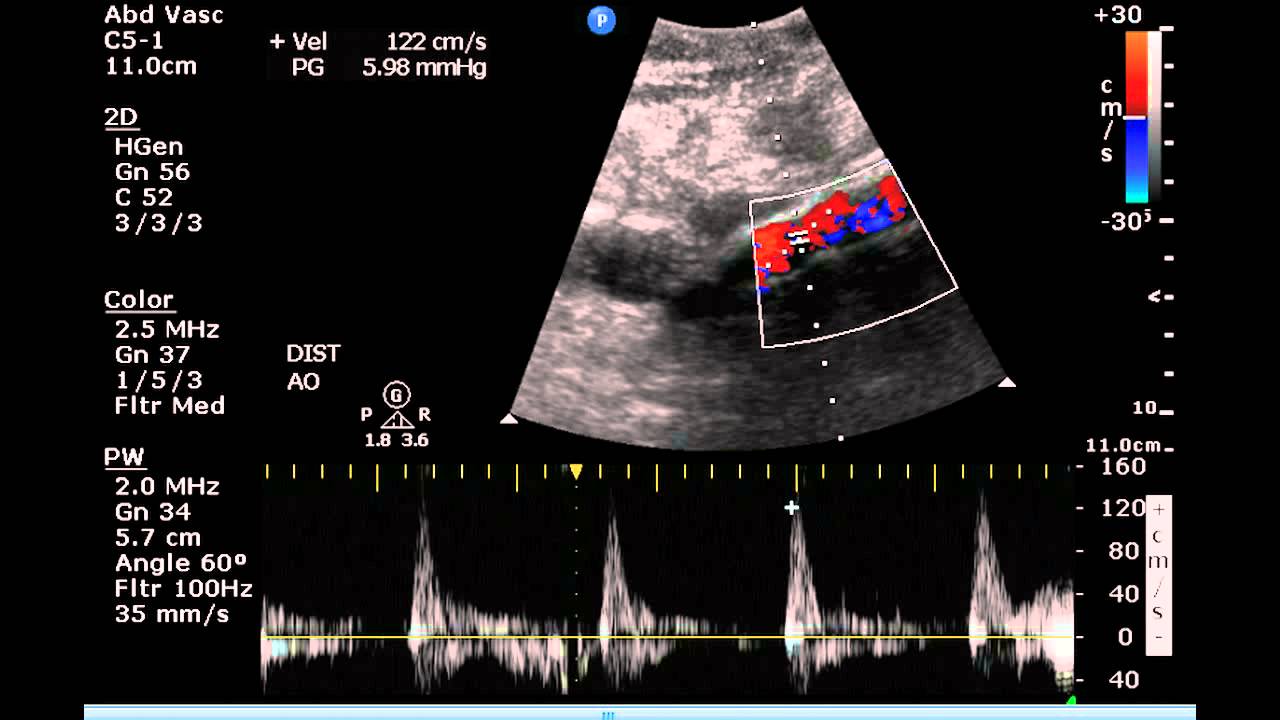
Task: Click the "-30" color scale minimum
Action: coord(1119,220)
